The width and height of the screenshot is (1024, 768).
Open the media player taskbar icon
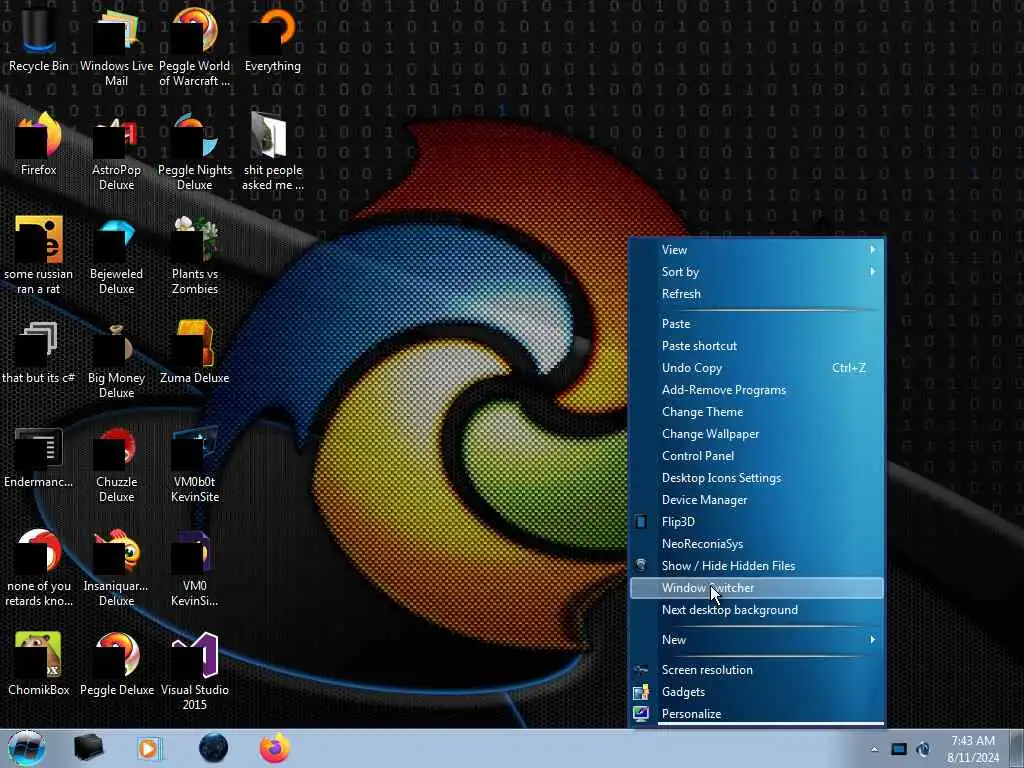148,748
